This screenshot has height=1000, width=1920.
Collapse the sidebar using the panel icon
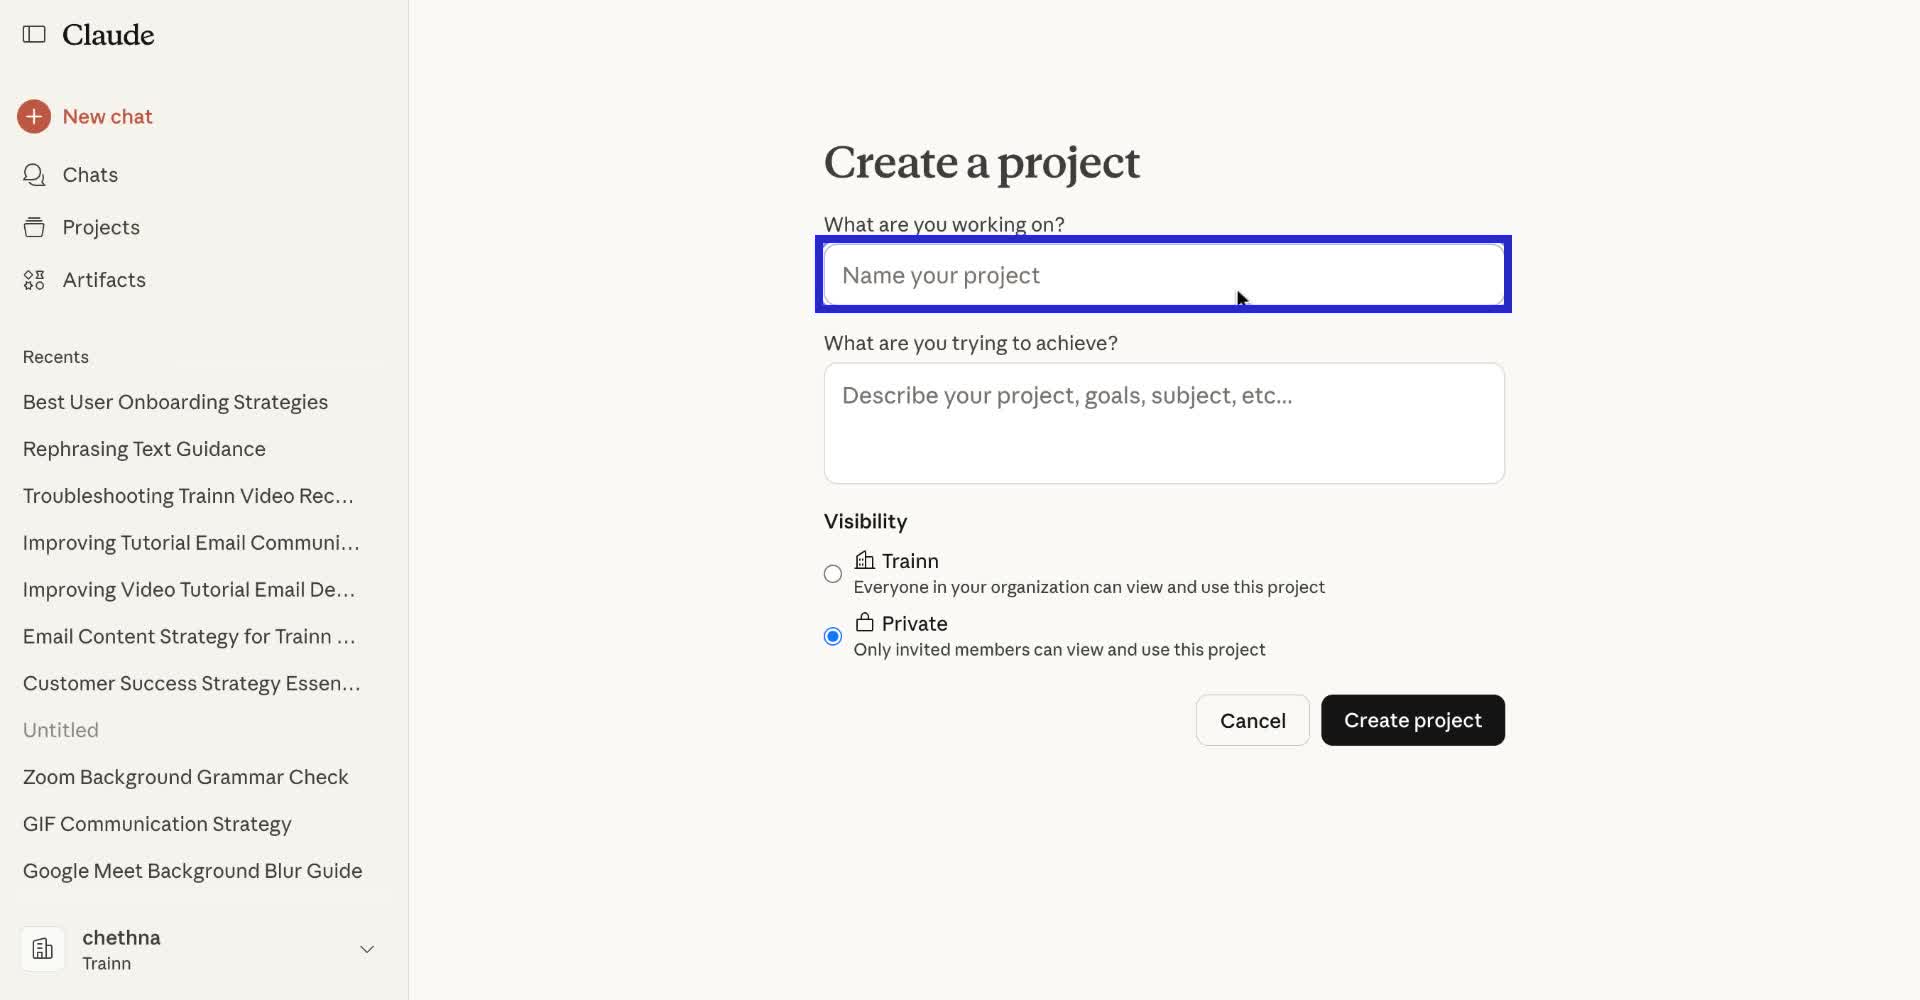click(x=34, y=34)
